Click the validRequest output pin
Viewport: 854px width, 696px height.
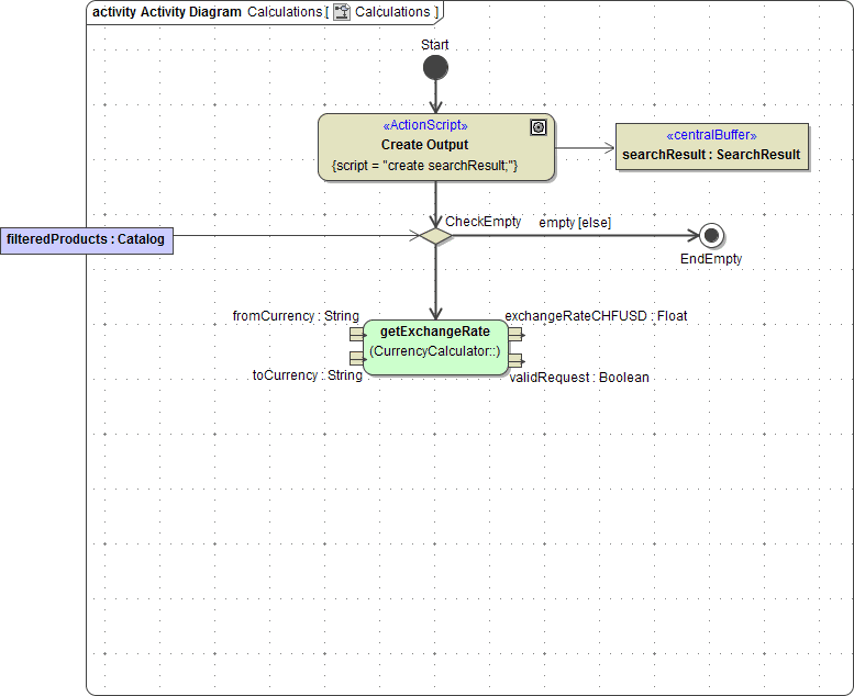tap(515, 360)
